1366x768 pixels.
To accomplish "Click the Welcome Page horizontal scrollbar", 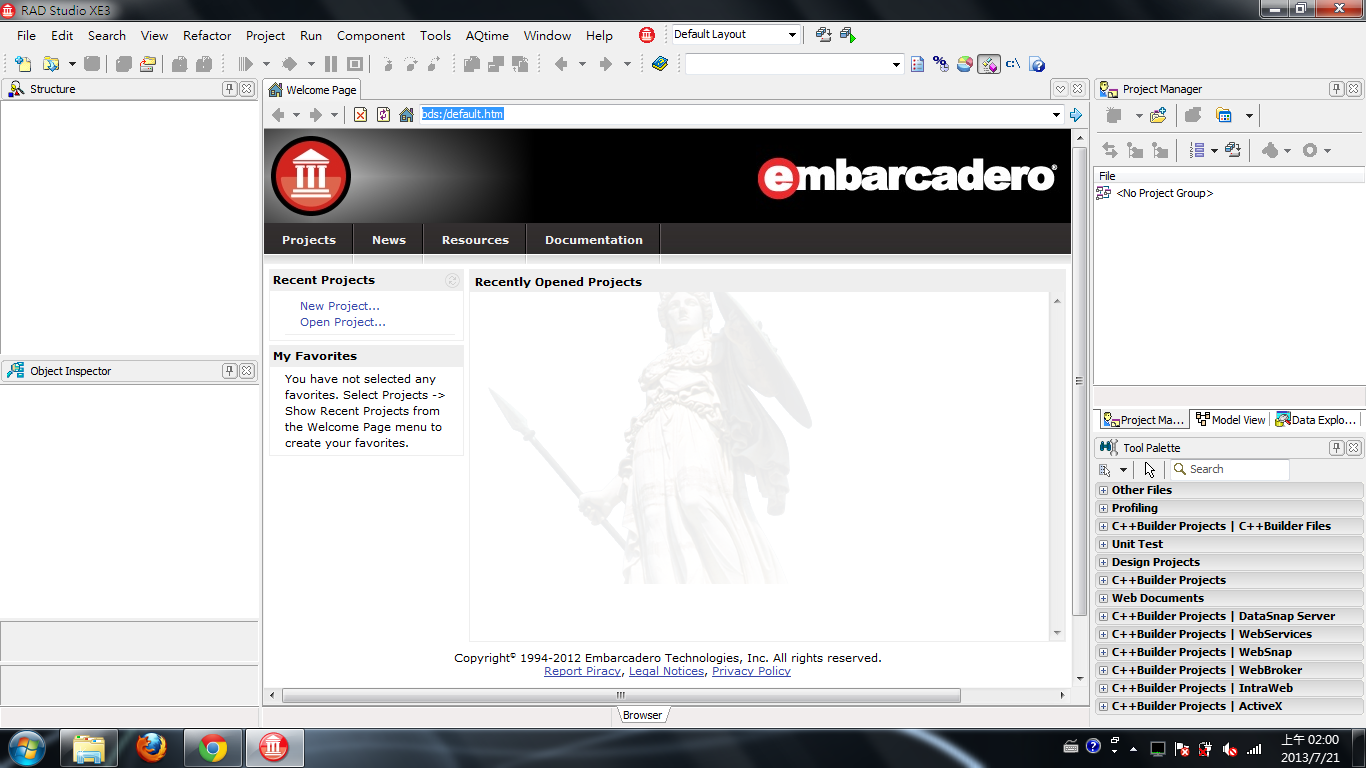I will (621, 695).
